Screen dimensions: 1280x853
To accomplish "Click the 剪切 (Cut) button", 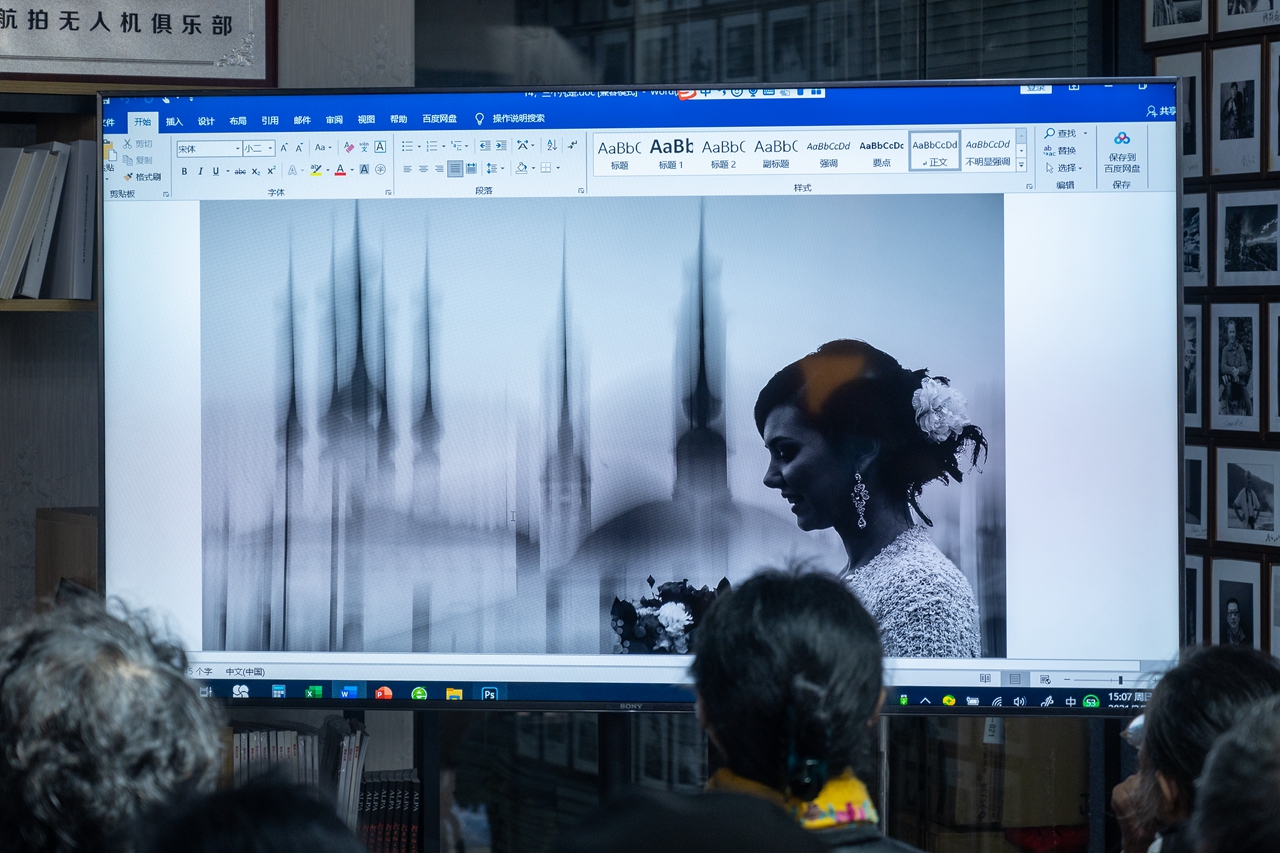I will click(138, 144).
